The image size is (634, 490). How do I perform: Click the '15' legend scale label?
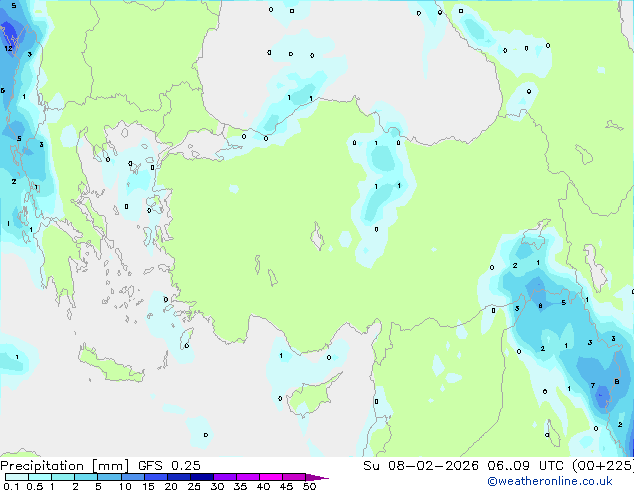coord(148,486)
